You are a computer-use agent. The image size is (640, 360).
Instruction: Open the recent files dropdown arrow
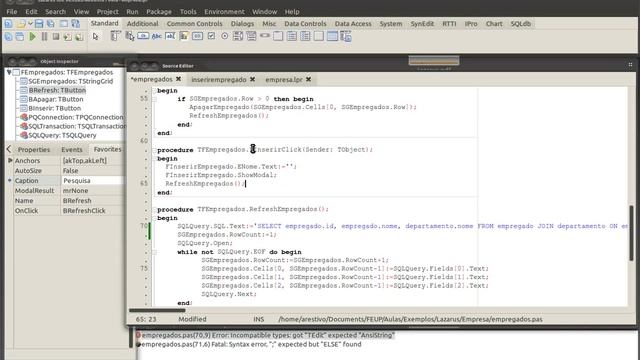coord(30,24)
